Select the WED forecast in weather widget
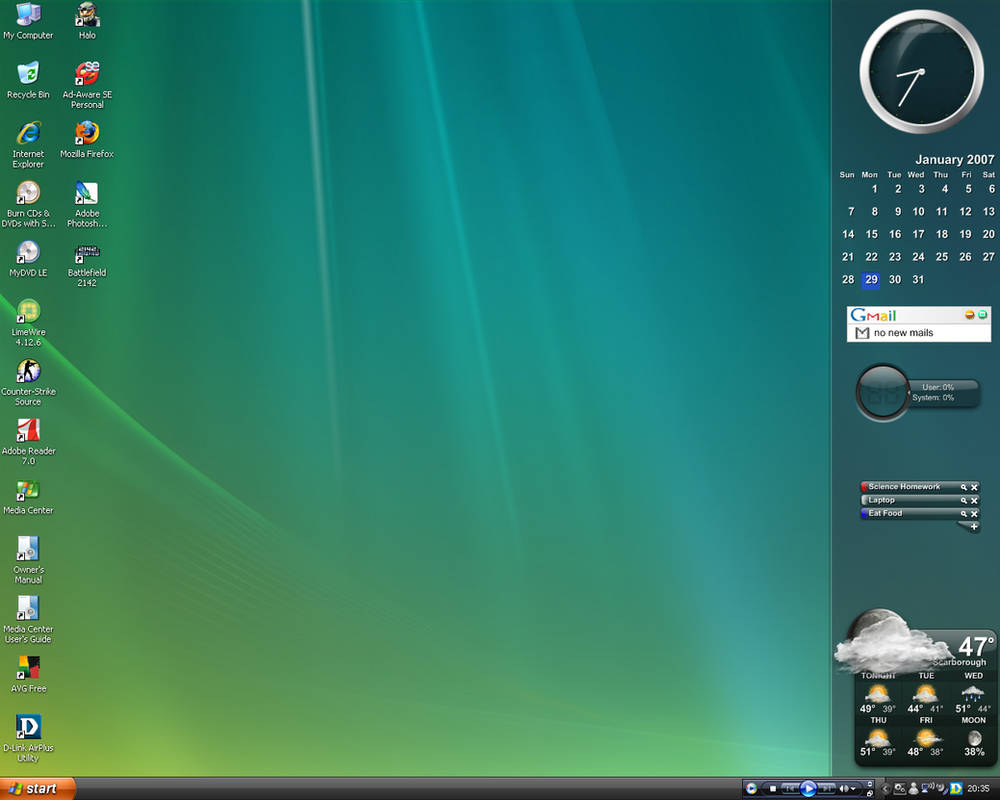Screen dimensions: 1000x800 coord(973,693)
